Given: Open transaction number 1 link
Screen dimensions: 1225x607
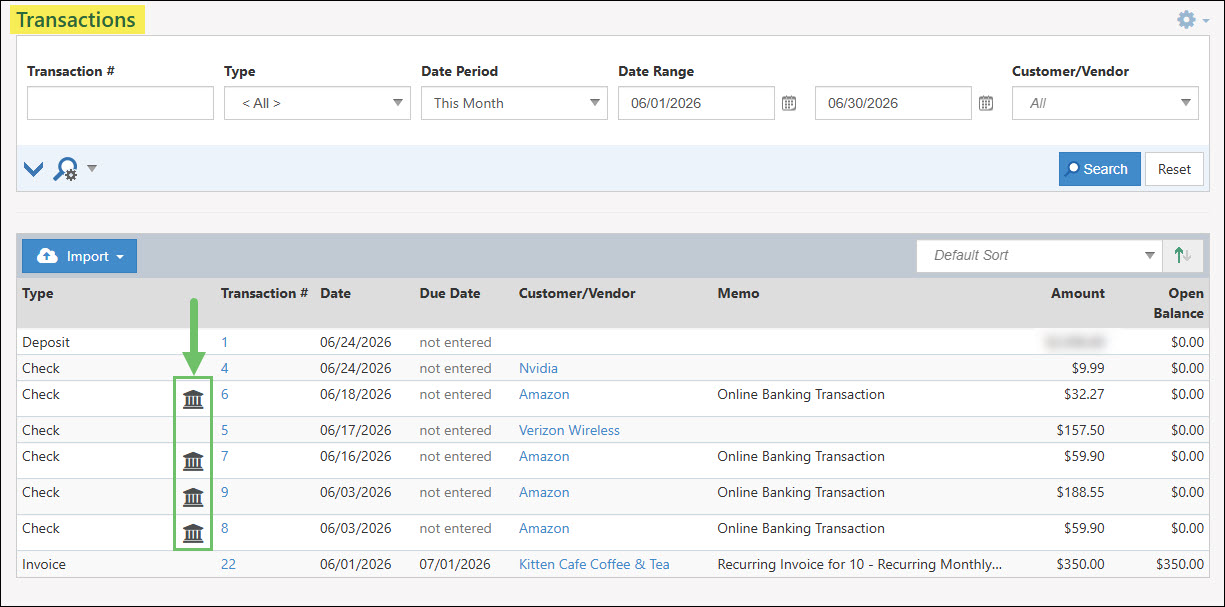Looking at the screenshot, I should coord(225,342).
